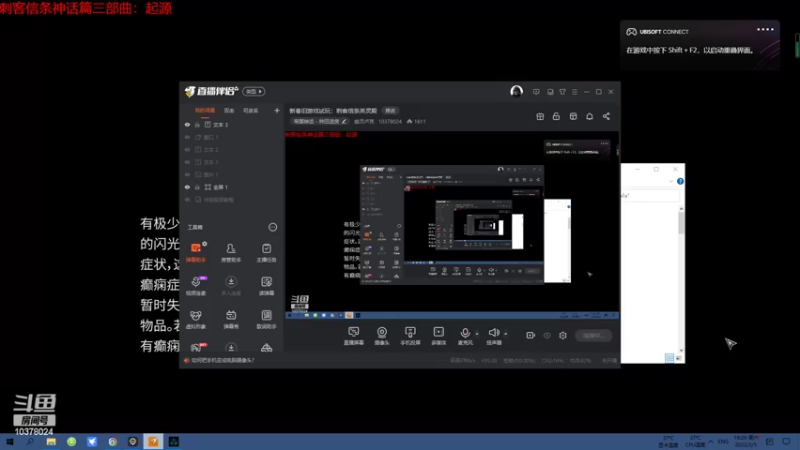Toggle the lock on 文本 3 source
The width and height of the screenshot is (800, 450).
pos(197,124)
